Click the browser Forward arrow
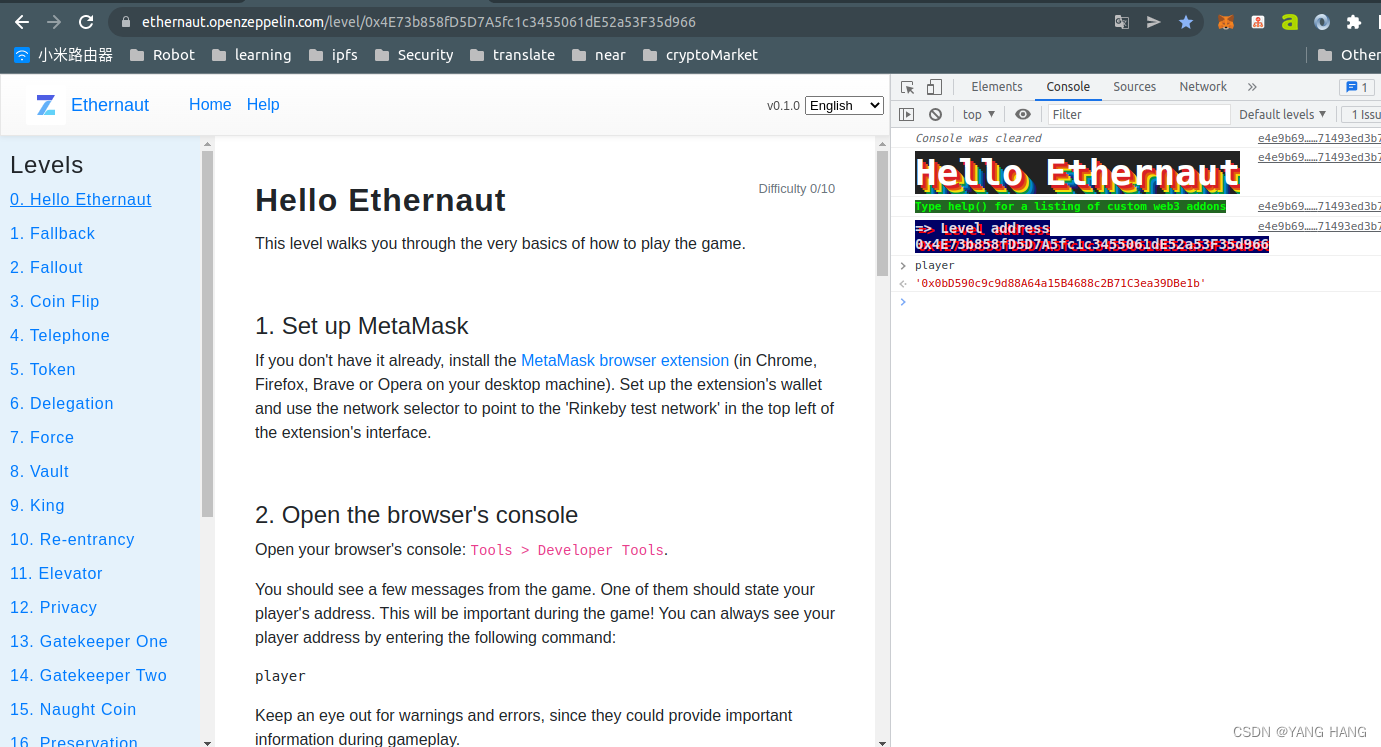Viewport: 1381px width, 747px height. [x=54, y=22]
